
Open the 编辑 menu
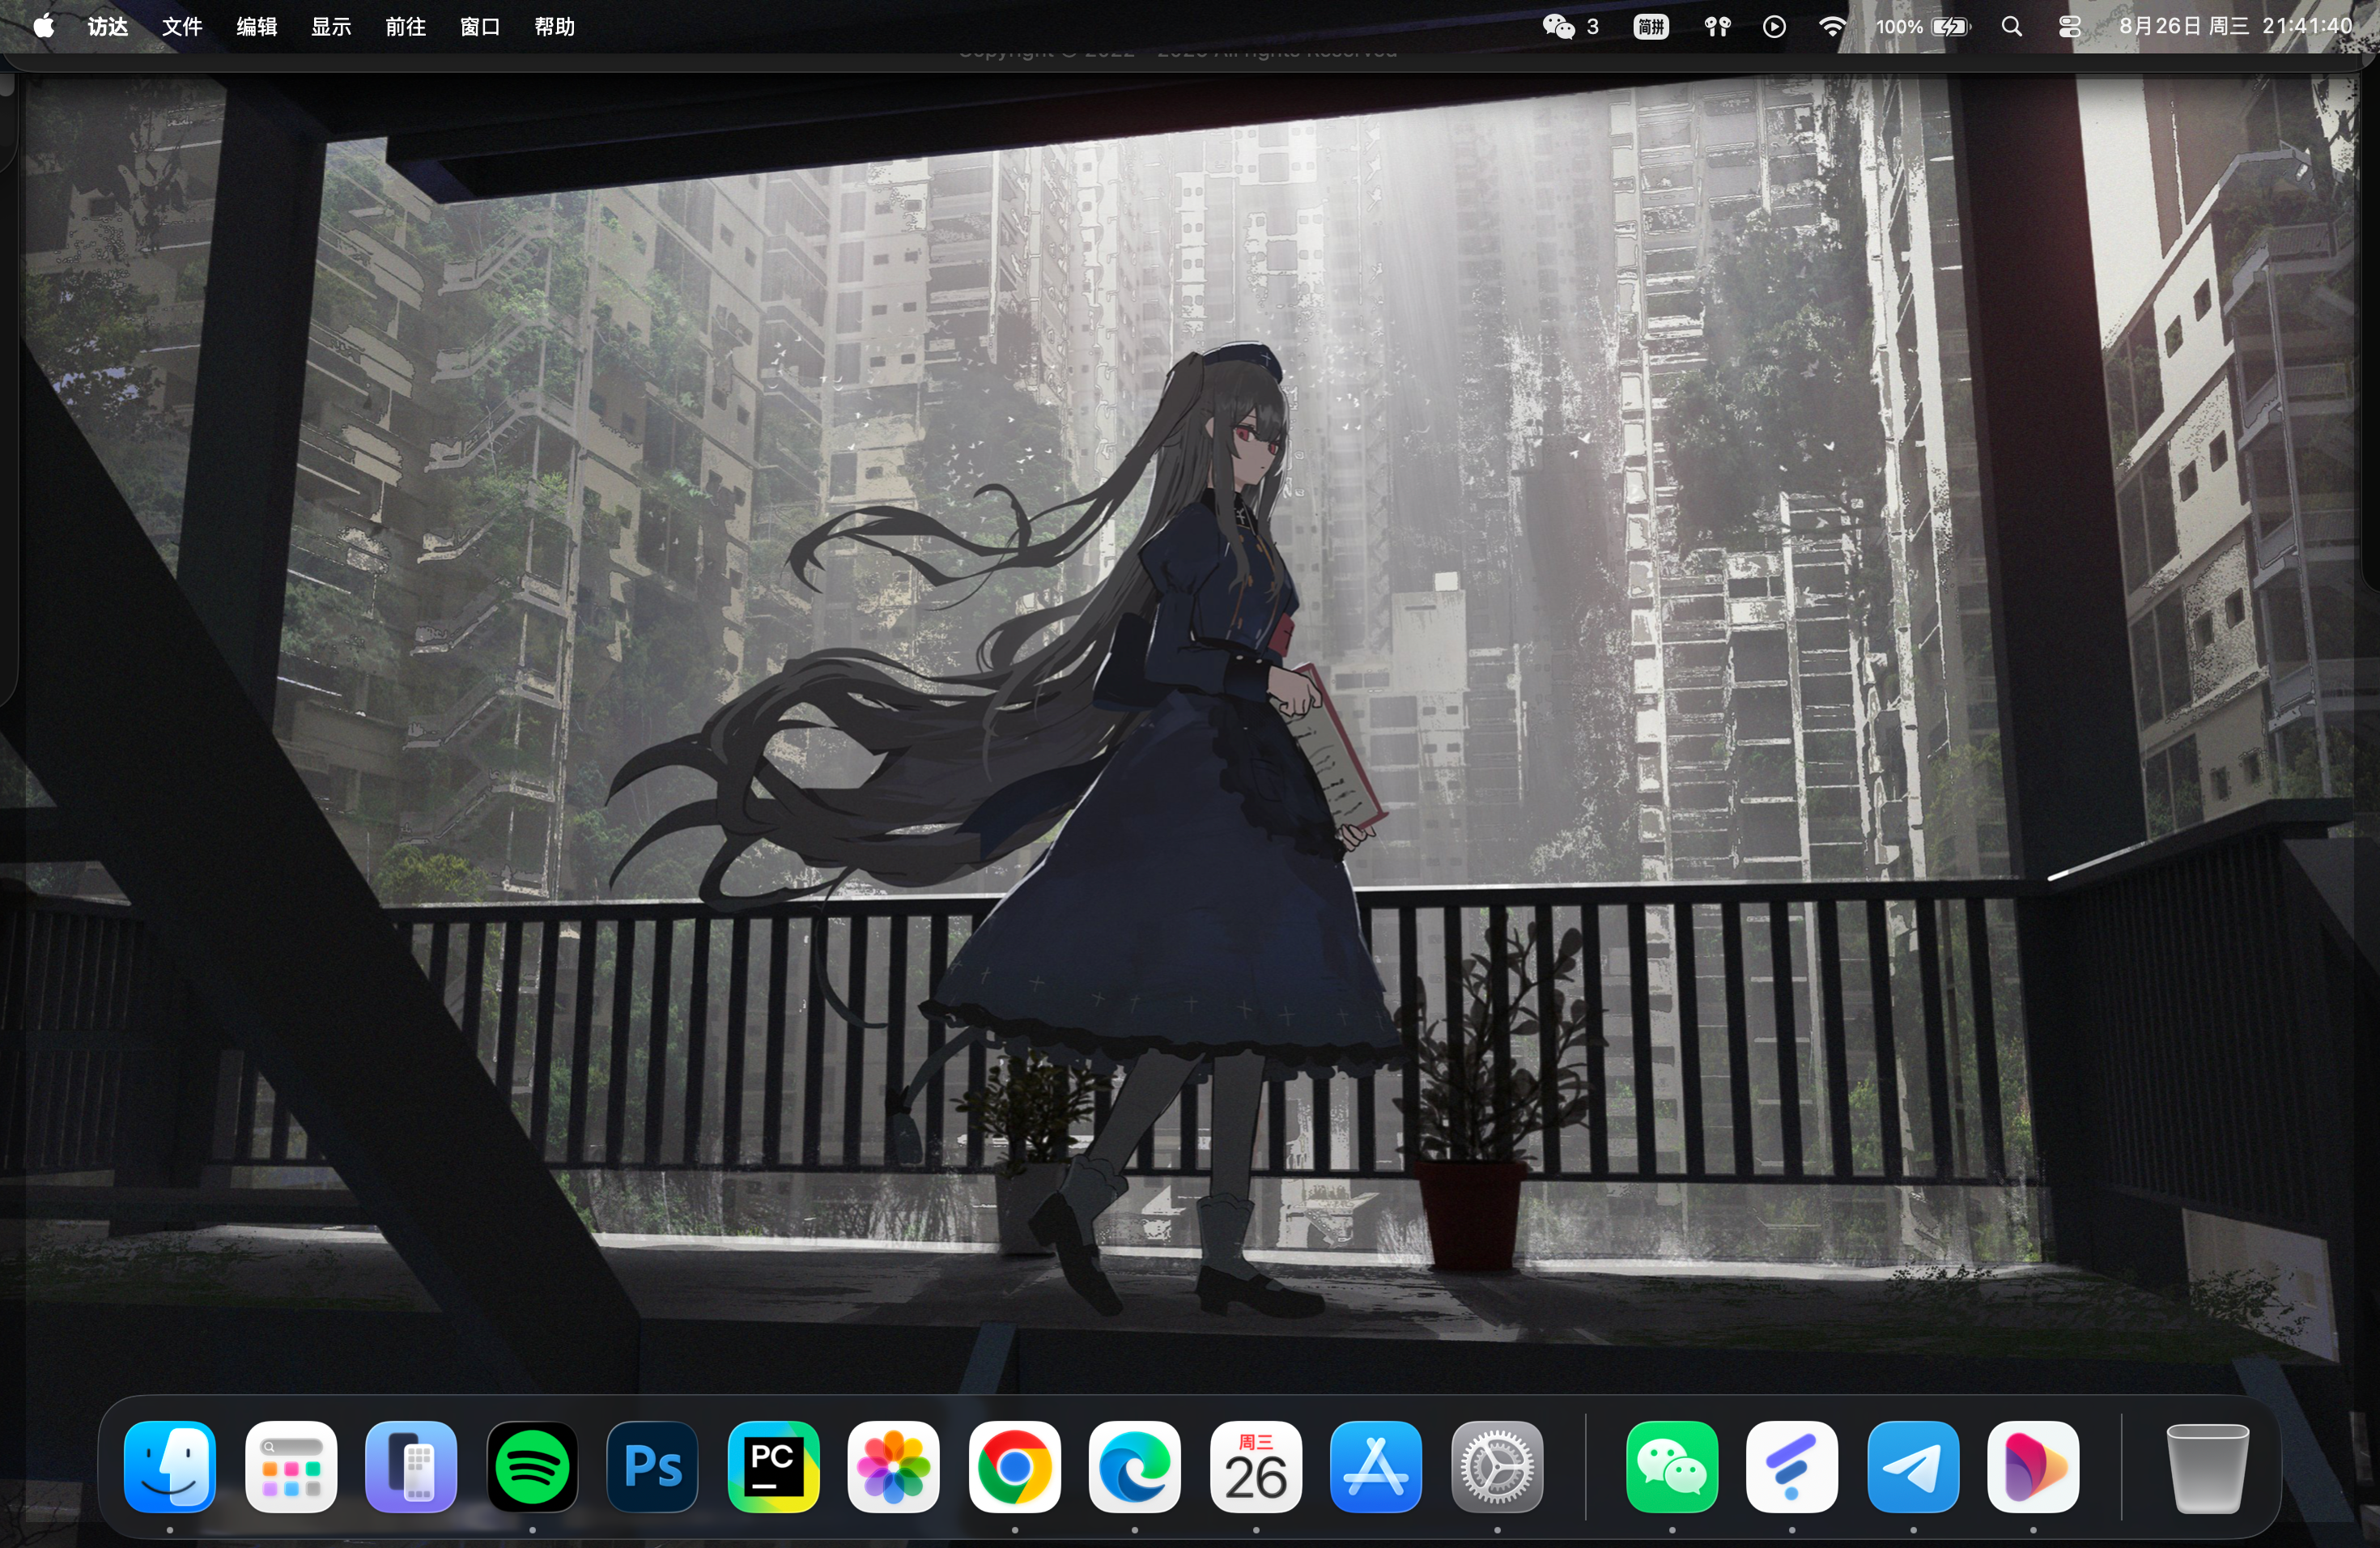point(257,26)
